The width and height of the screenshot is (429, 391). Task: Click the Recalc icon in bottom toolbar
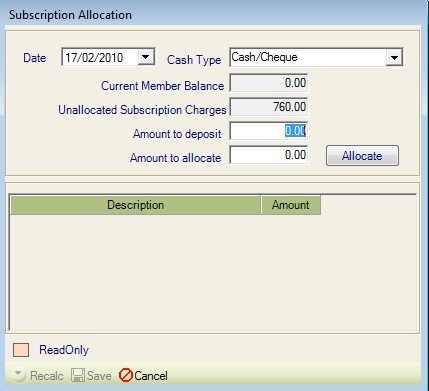pyautogui.click(x=19, y=375)
